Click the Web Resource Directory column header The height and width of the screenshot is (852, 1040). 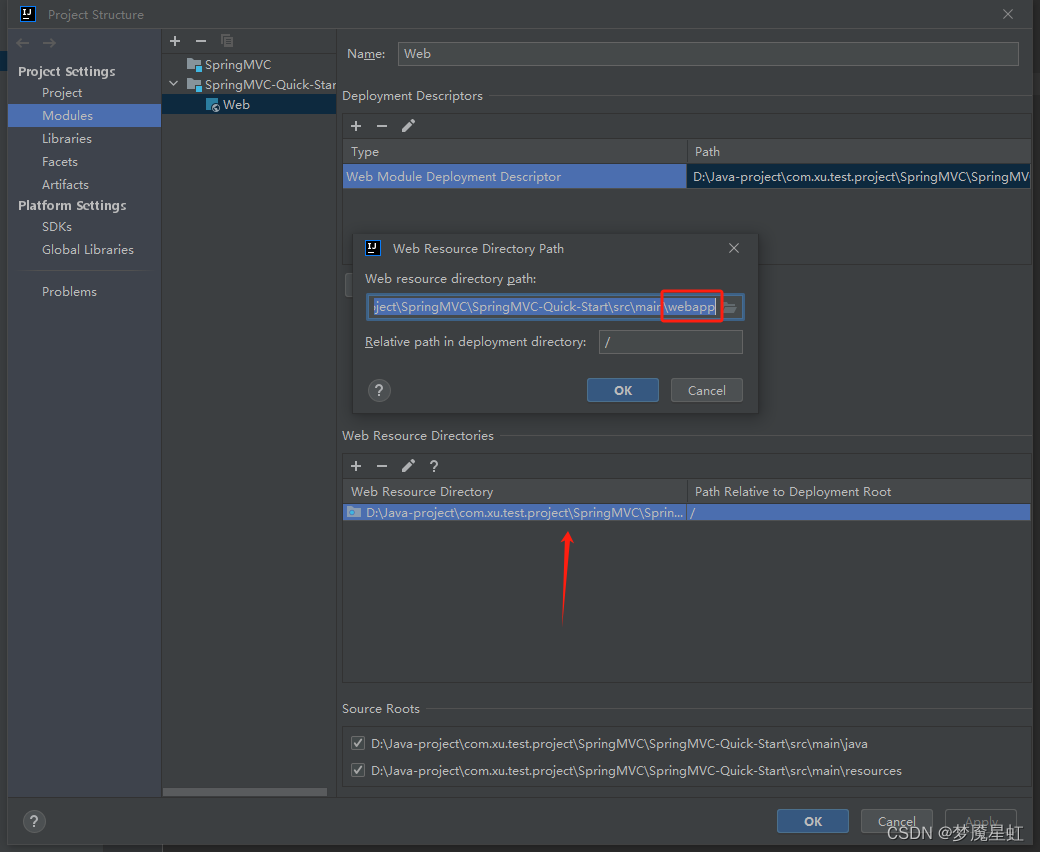(x=514, y=492)
